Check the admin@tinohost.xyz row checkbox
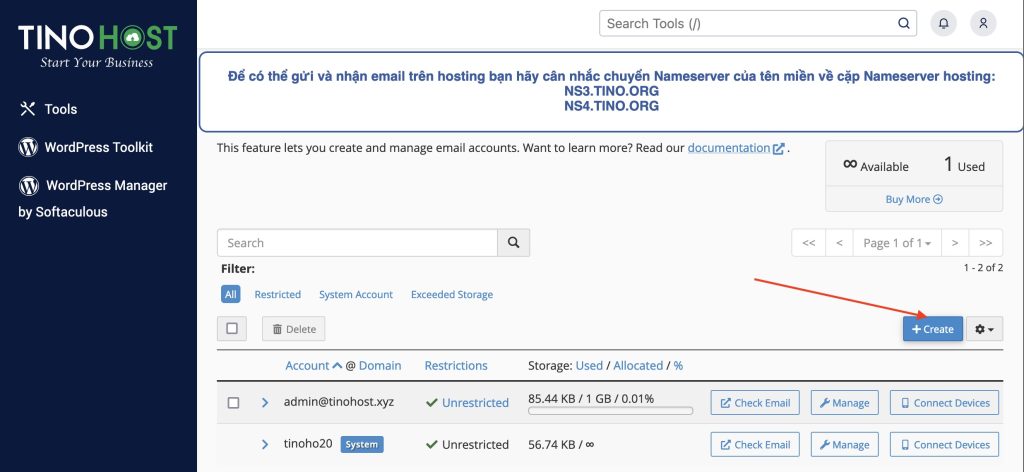 point(233,403)
